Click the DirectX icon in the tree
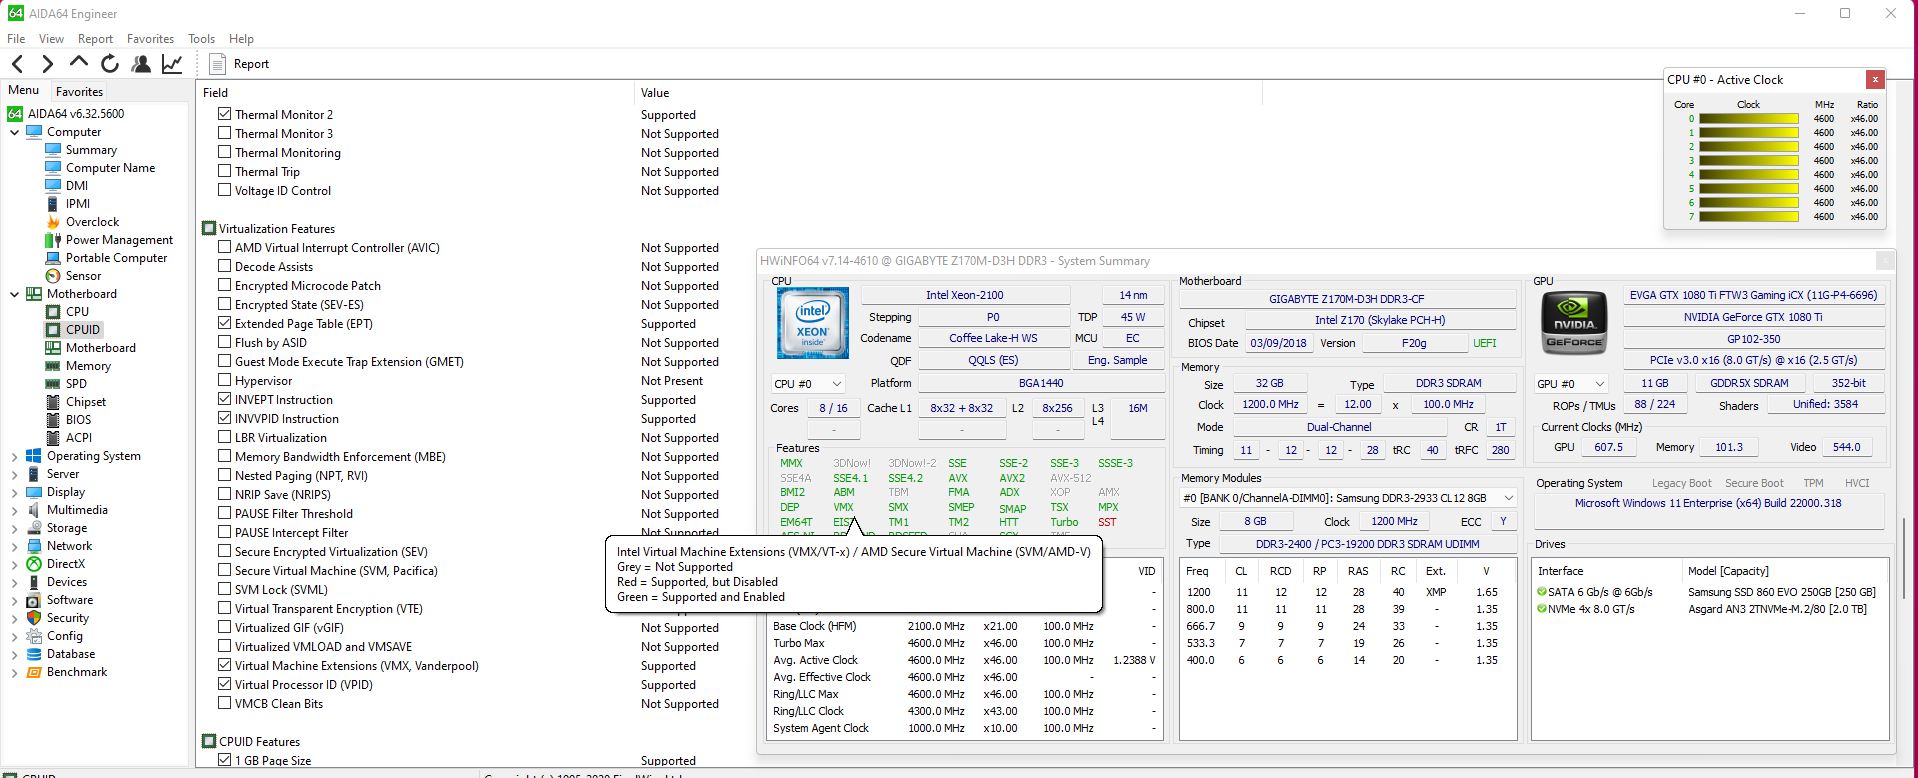Screen dimensions: 1918x778 coord(34,564)
